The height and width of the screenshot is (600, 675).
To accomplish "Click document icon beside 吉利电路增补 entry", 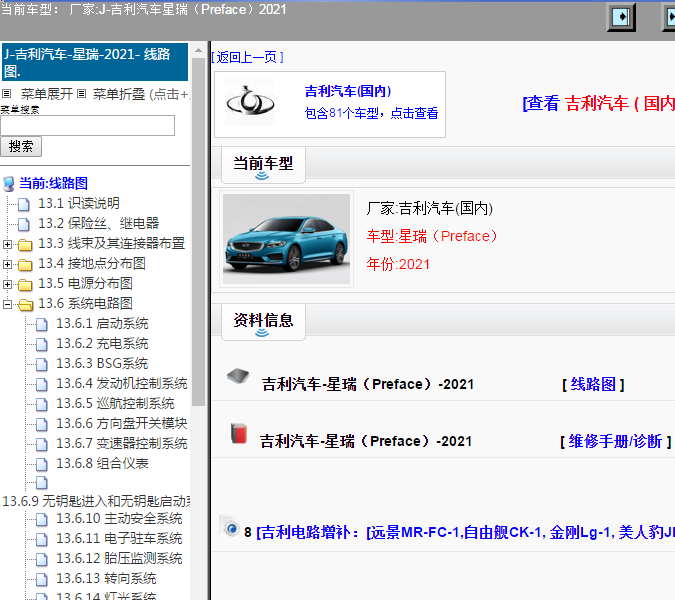I will tap(230, 526).
